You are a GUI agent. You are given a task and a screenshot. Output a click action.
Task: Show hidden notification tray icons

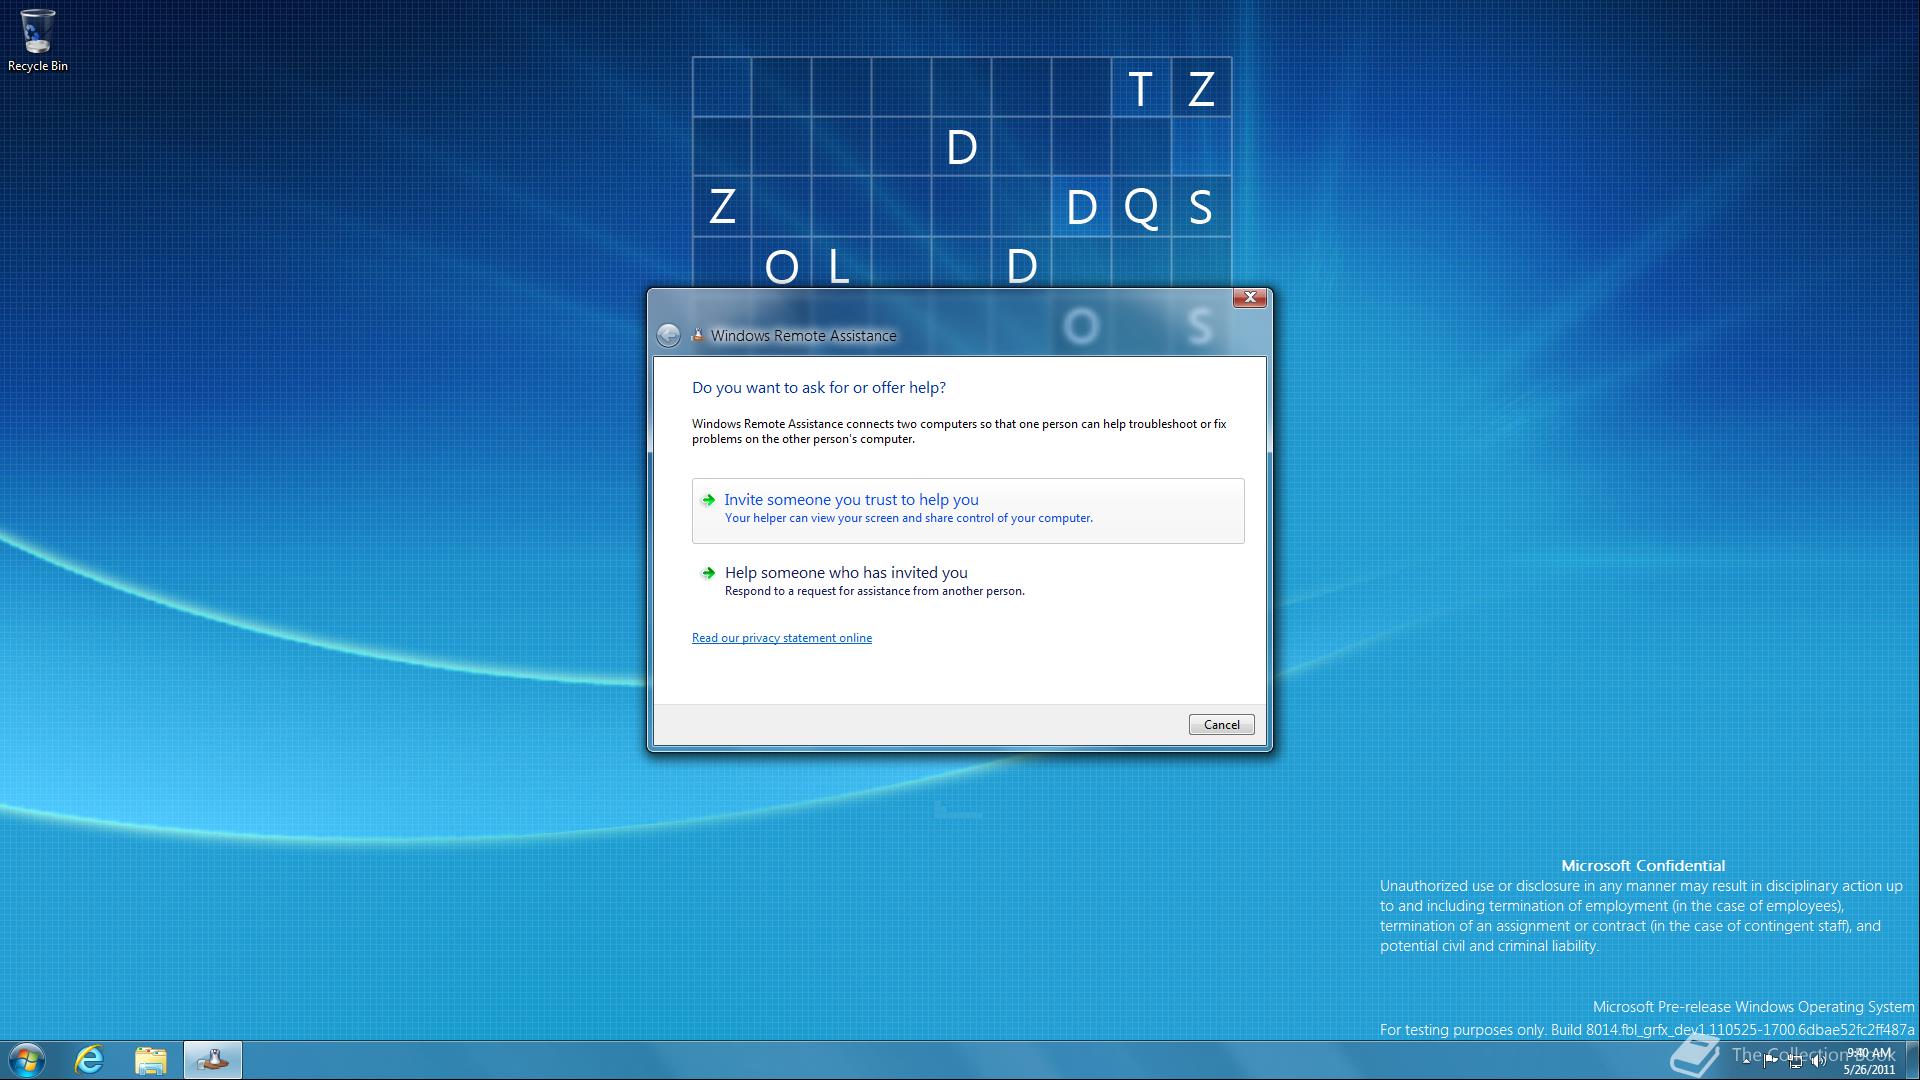tap(1746, 1061)
